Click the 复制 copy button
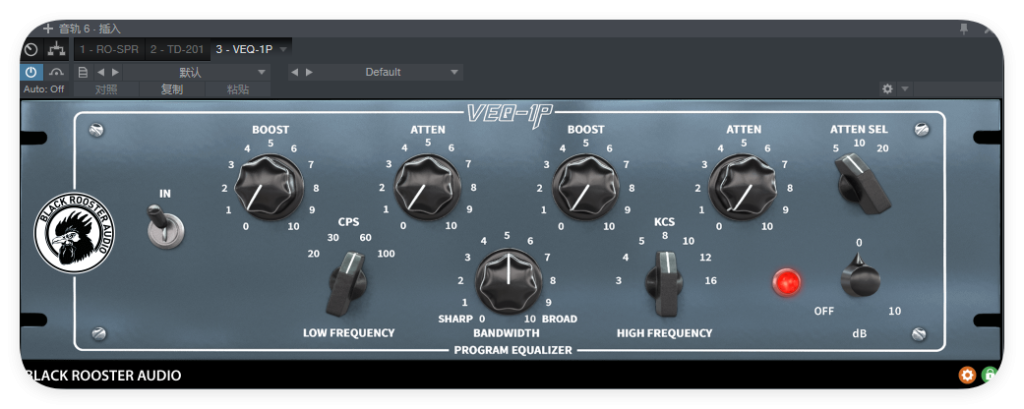This screenshot has height=409, width=1024. pyautogui.click(x=172, y=90)
